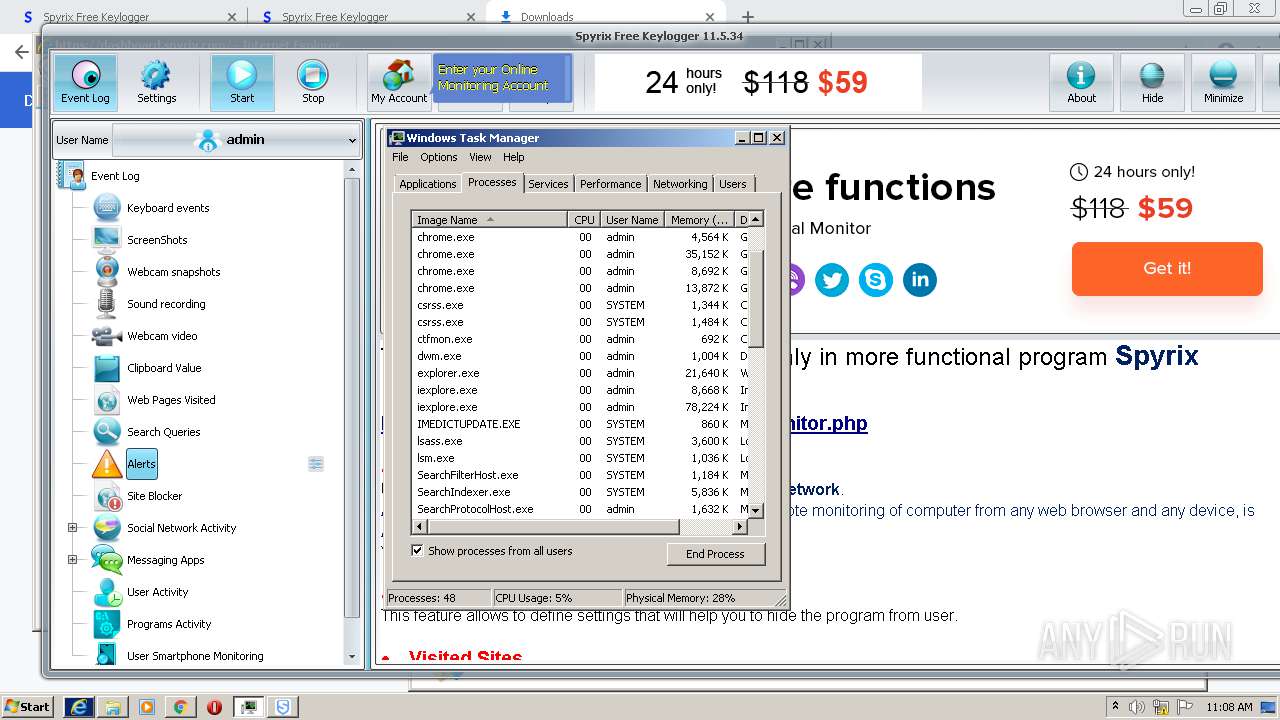The width and height of the screenshot is (1280, 720).
Task: Open new browser tab plus button
Action: (x=747, y=16)
